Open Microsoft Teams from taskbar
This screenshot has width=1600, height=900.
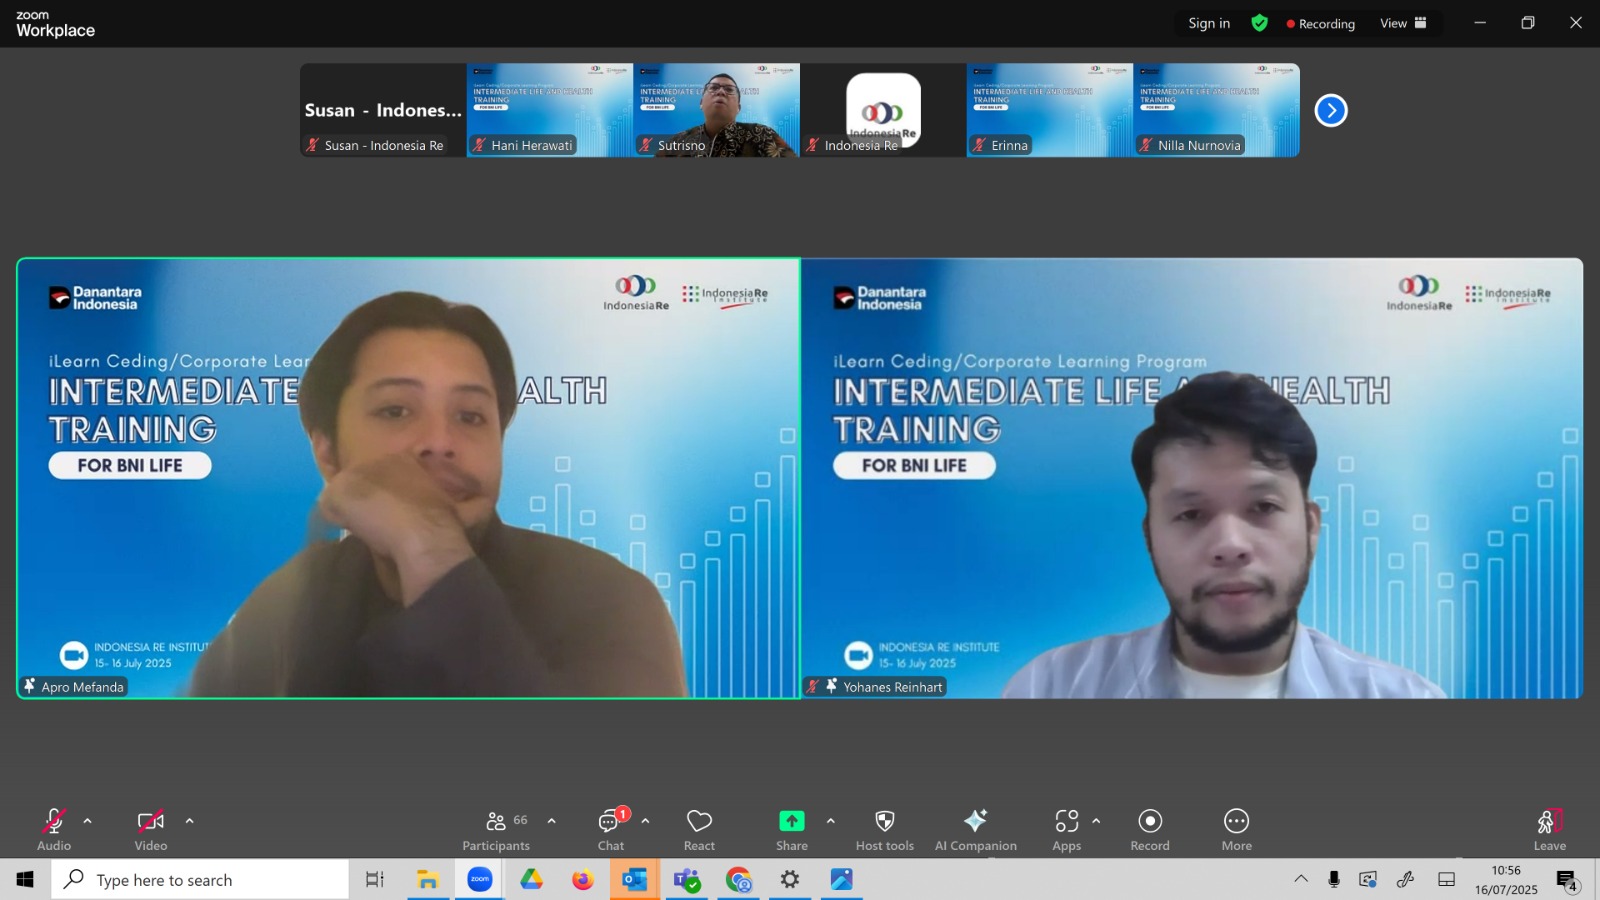687,880
